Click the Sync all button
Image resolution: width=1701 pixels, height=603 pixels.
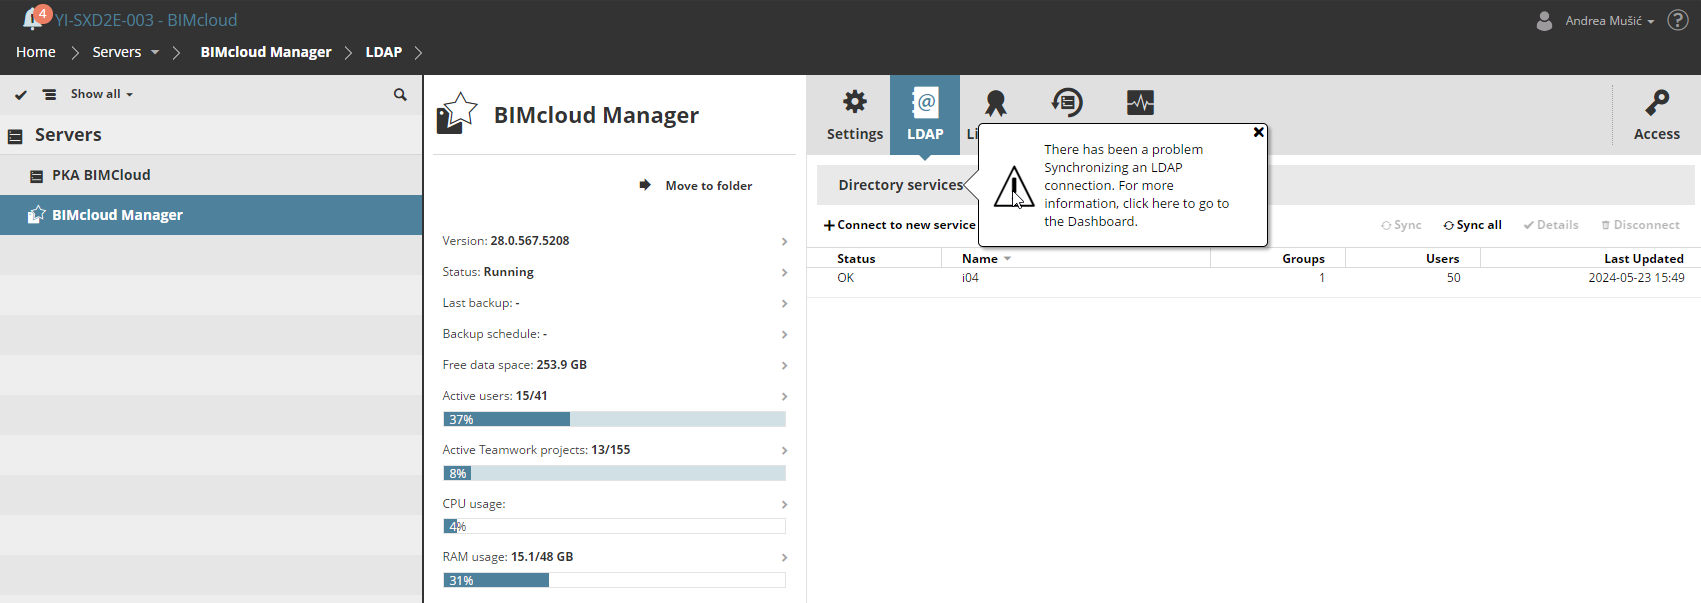pos(1472,225)
